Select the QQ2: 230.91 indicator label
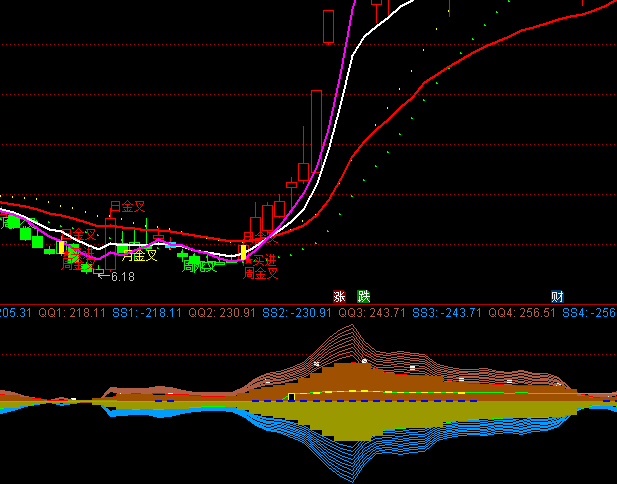 [222, 313]
